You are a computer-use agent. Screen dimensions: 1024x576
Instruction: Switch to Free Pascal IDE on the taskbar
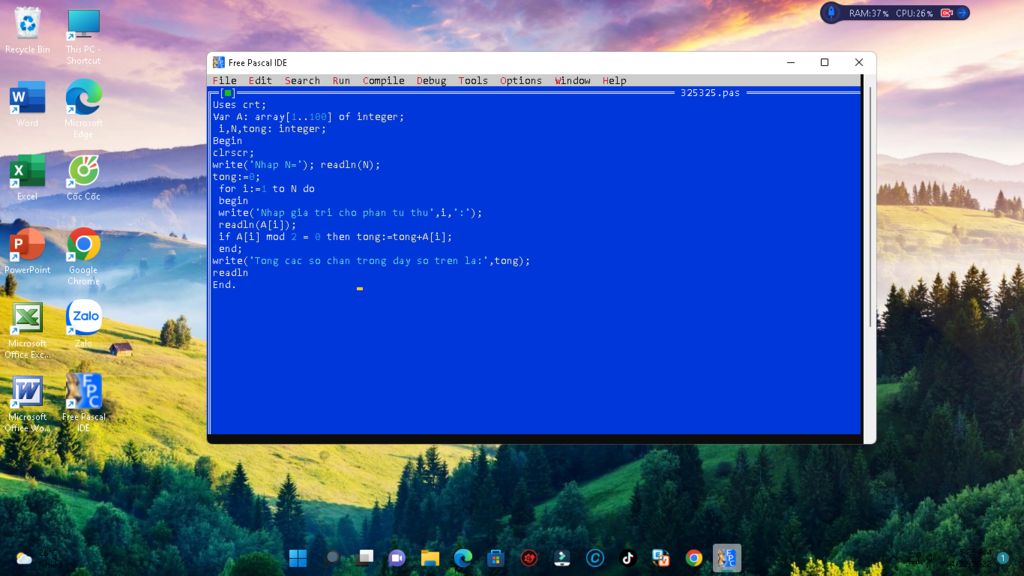pyautogui.click(x=727, y=558)
